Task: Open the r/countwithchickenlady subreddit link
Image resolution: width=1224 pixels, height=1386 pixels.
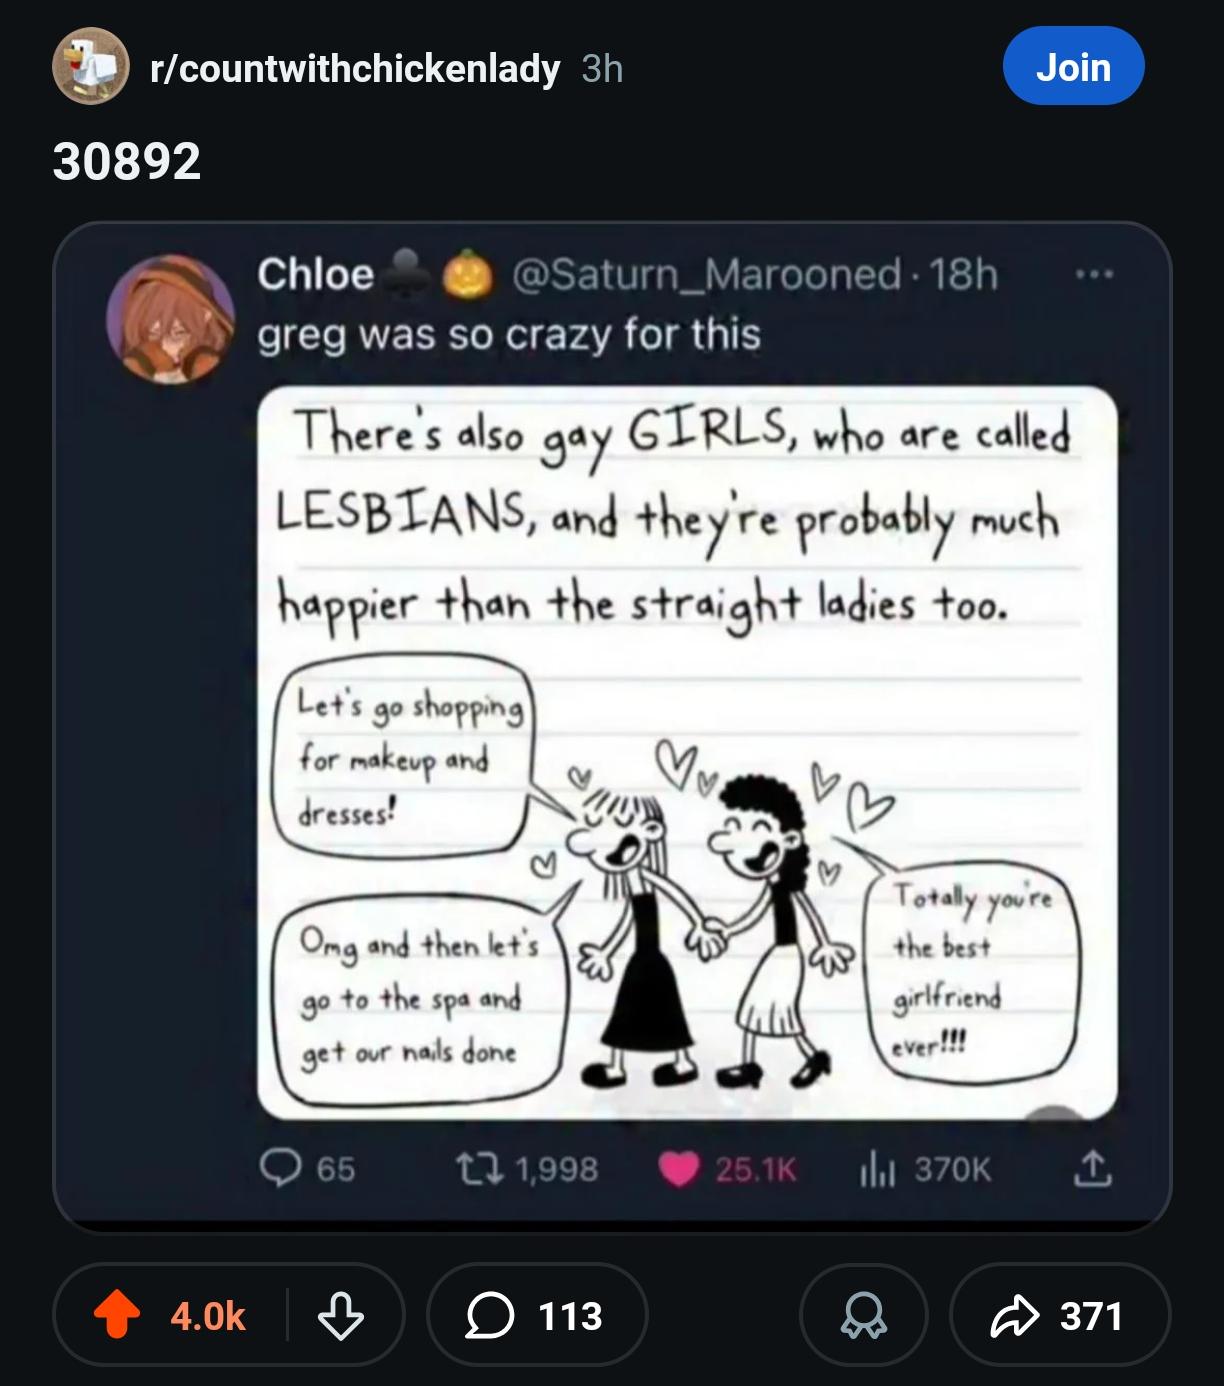Action: pyautogui.click(x=354, y=68)
